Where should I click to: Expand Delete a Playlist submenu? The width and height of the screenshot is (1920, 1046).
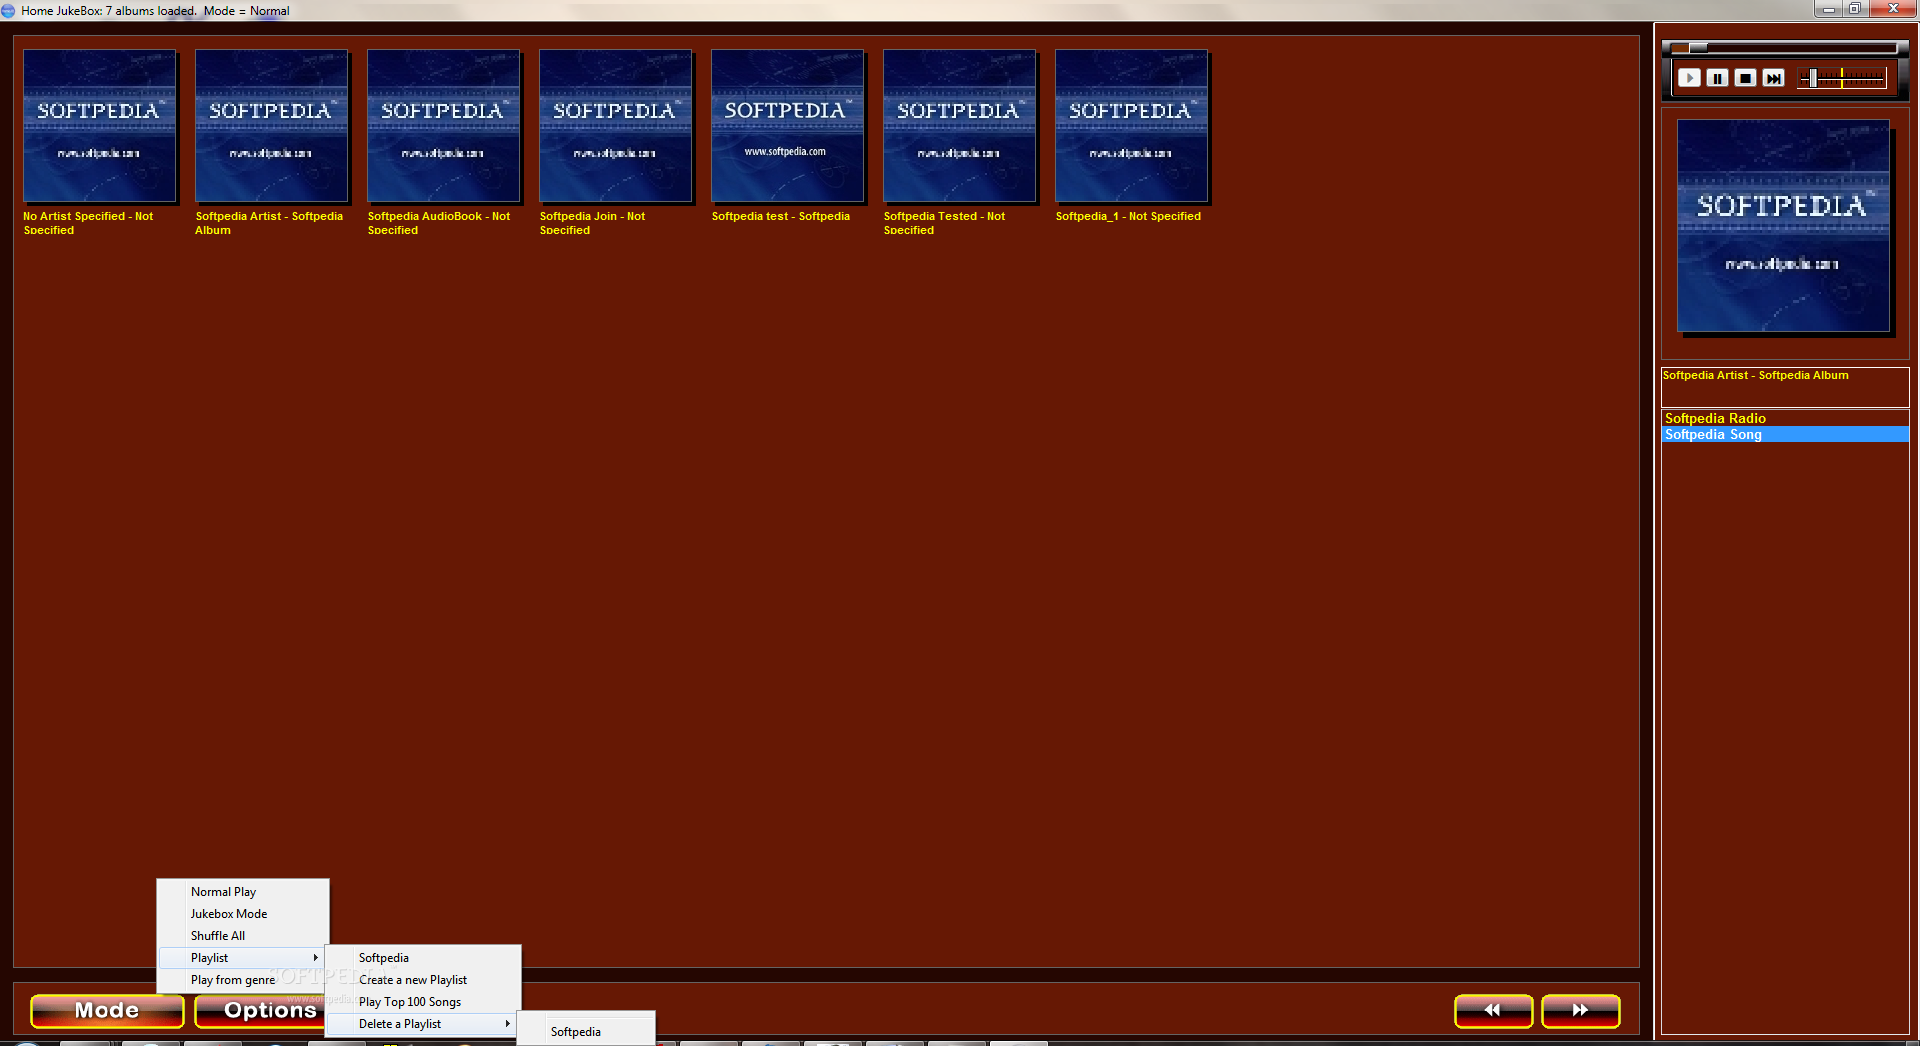(423, 1024)
